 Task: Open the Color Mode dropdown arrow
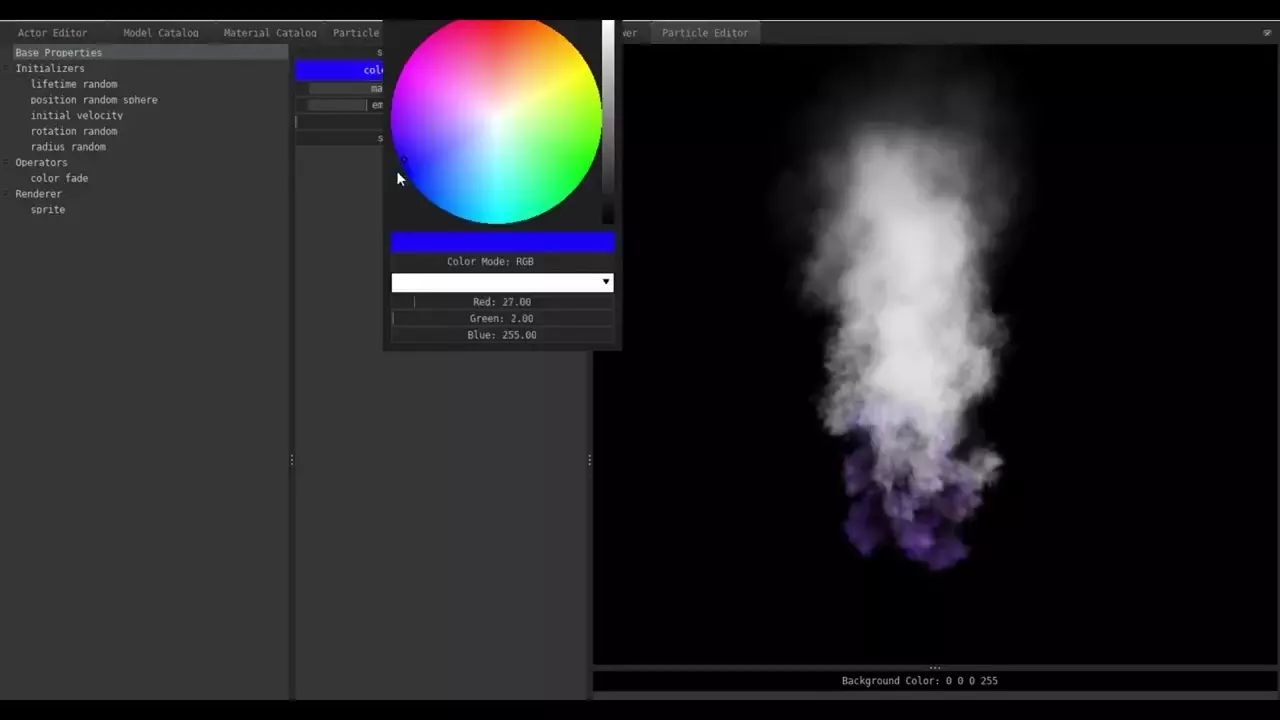point(605,282)
